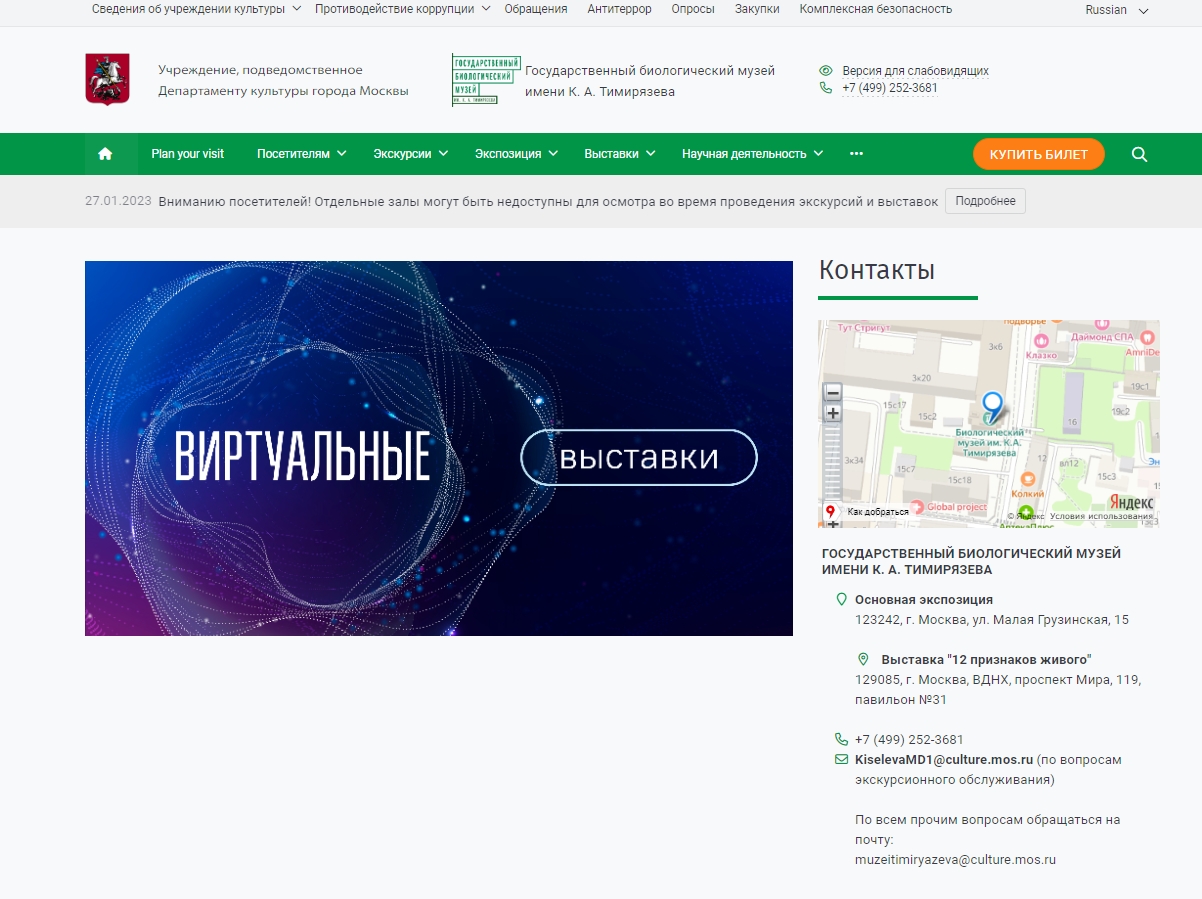The image size is (1202, 899).
Task: Click the blue museum pin on the map
Action: click(x=992, y=404)
